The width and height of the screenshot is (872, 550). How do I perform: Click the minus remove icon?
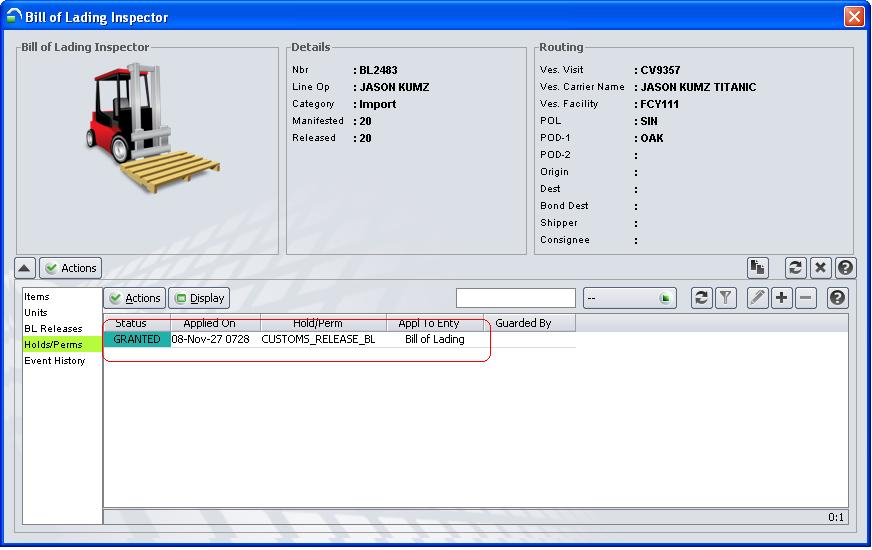(x=806, y=298)
